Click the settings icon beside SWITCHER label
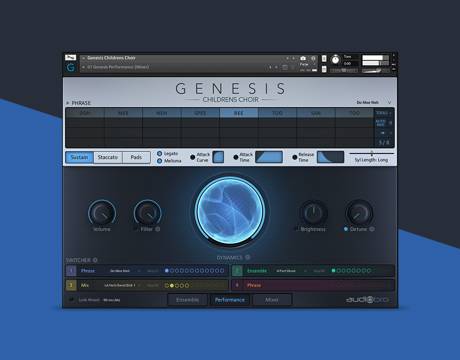Screen dimensions: 460x360 pyautogui.click(x=95, y=260)
